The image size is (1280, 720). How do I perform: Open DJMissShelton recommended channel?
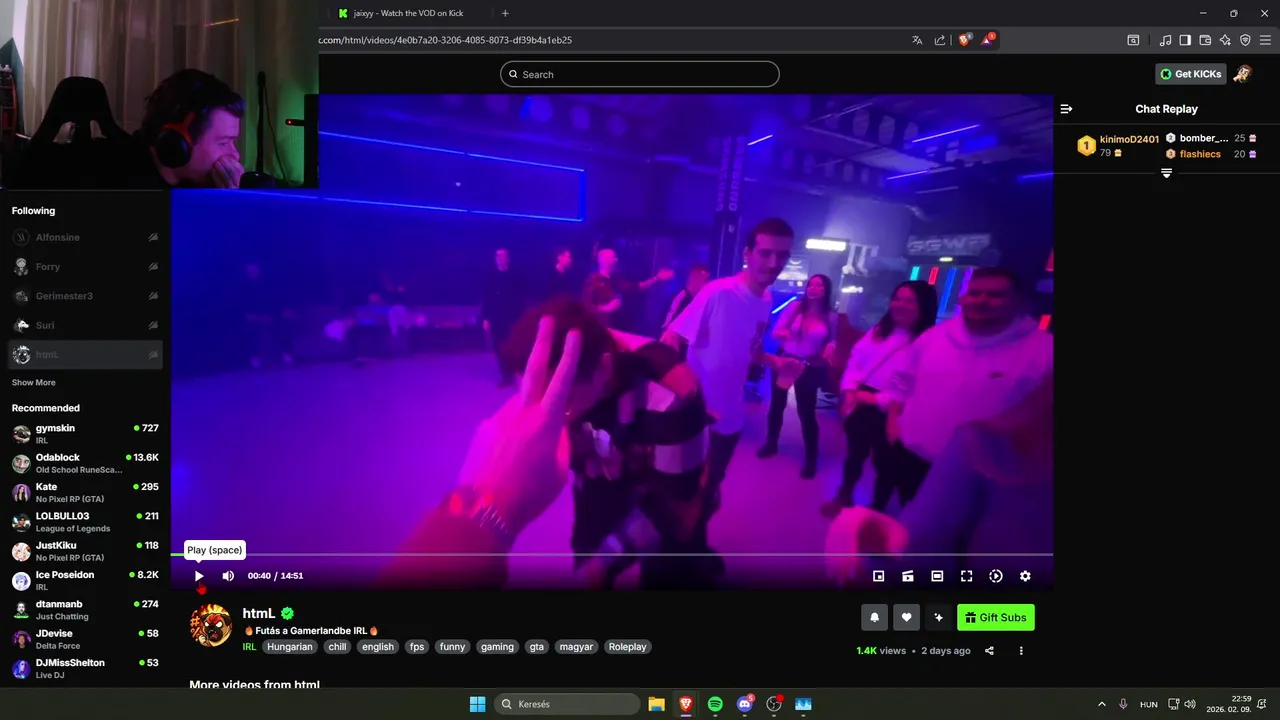point(85,668)
